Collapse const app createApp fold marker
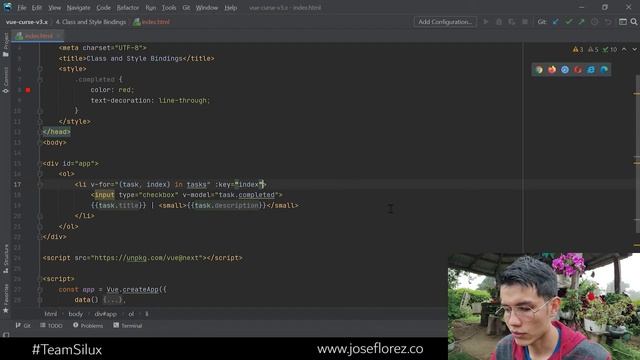 tap(40, 289)
